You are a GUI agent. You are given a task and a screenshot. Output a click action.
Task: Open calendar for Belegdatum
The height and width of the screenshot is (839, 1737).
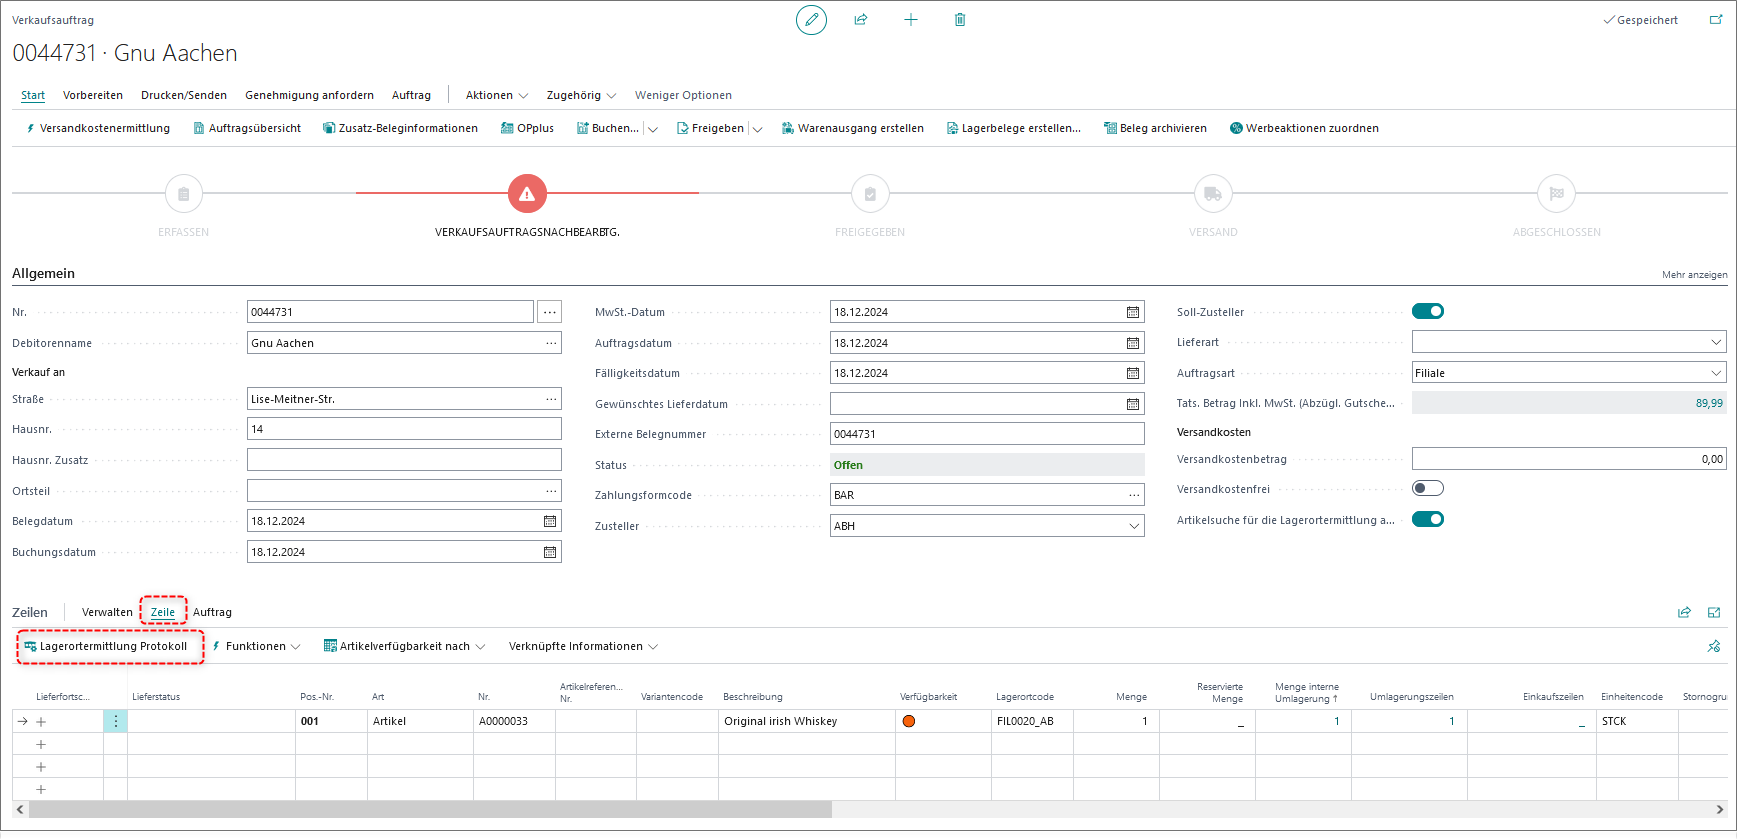[550, 521]
